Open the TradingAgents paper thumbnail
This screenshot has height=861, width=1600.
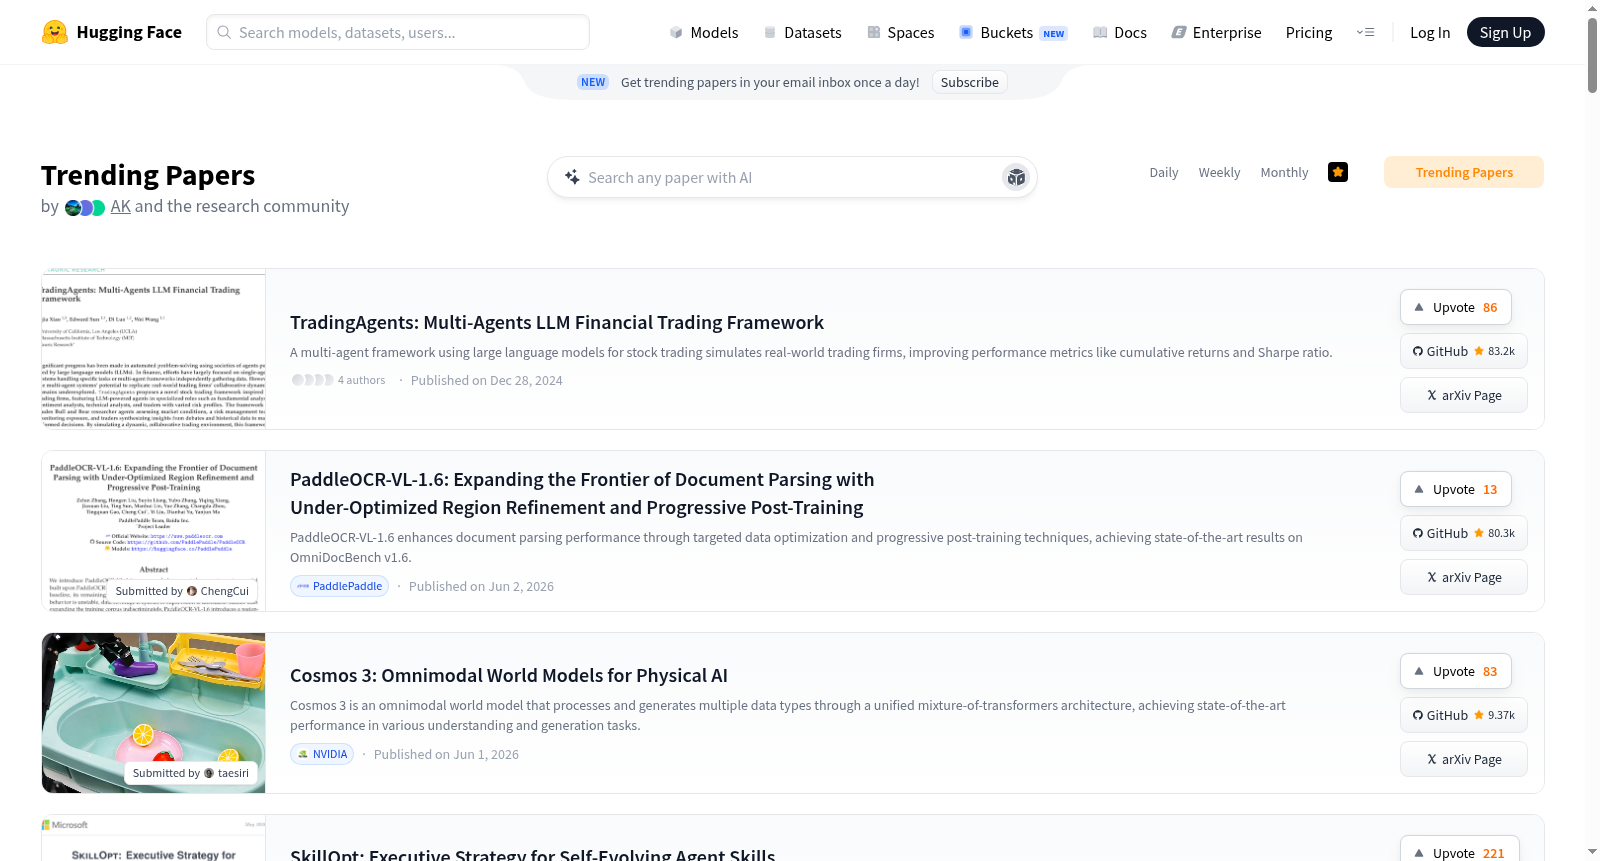(x=154, y=349)
